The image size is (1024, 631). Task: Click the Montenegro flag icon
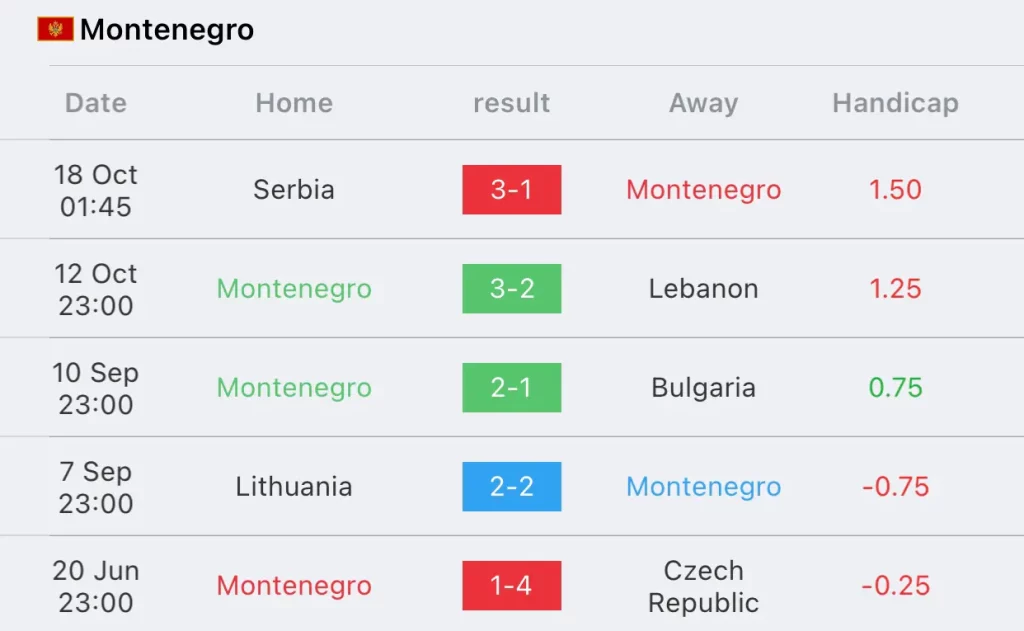[x=56, y=29]
